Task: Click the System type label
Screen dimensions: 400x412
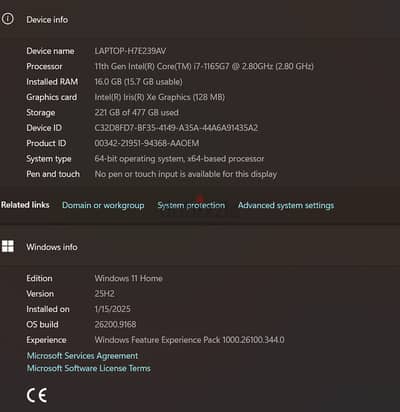Action: pos(49,159)
